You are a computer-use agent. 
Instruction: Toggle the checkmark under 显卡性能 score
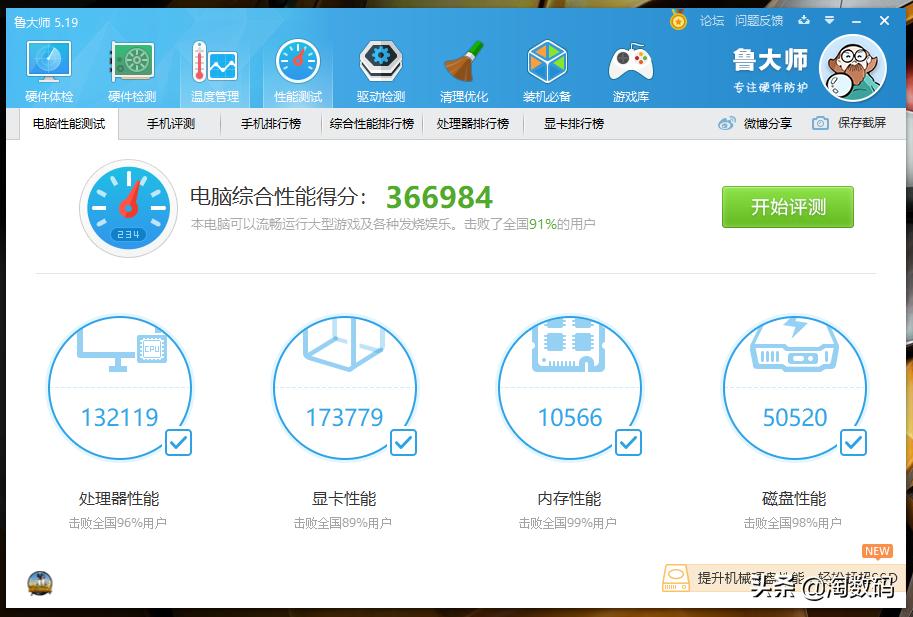point(403,441)
